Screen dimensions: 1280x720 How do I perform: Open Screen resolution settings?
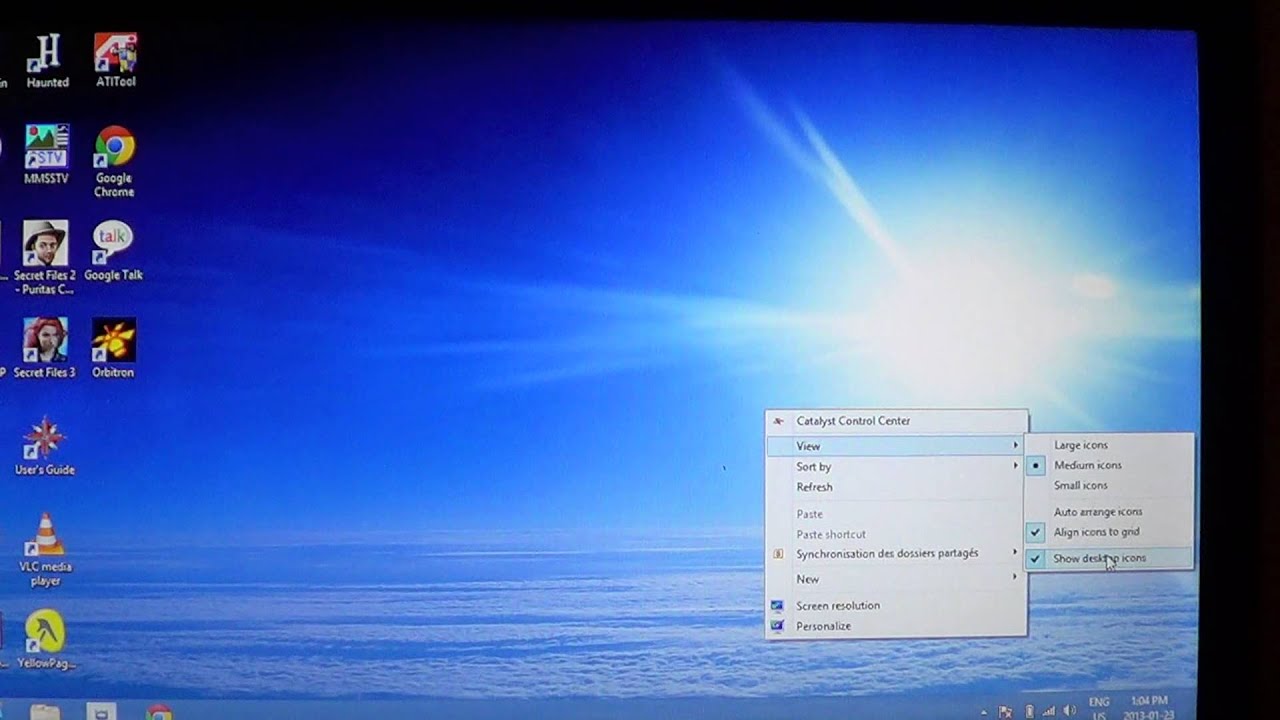tap(838, 605)
